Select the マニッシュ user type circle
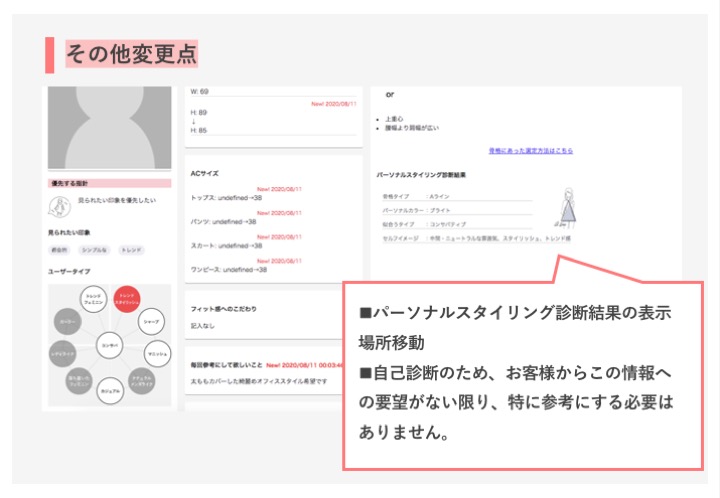This screenshot has height=498, width=720. point(156,355)
